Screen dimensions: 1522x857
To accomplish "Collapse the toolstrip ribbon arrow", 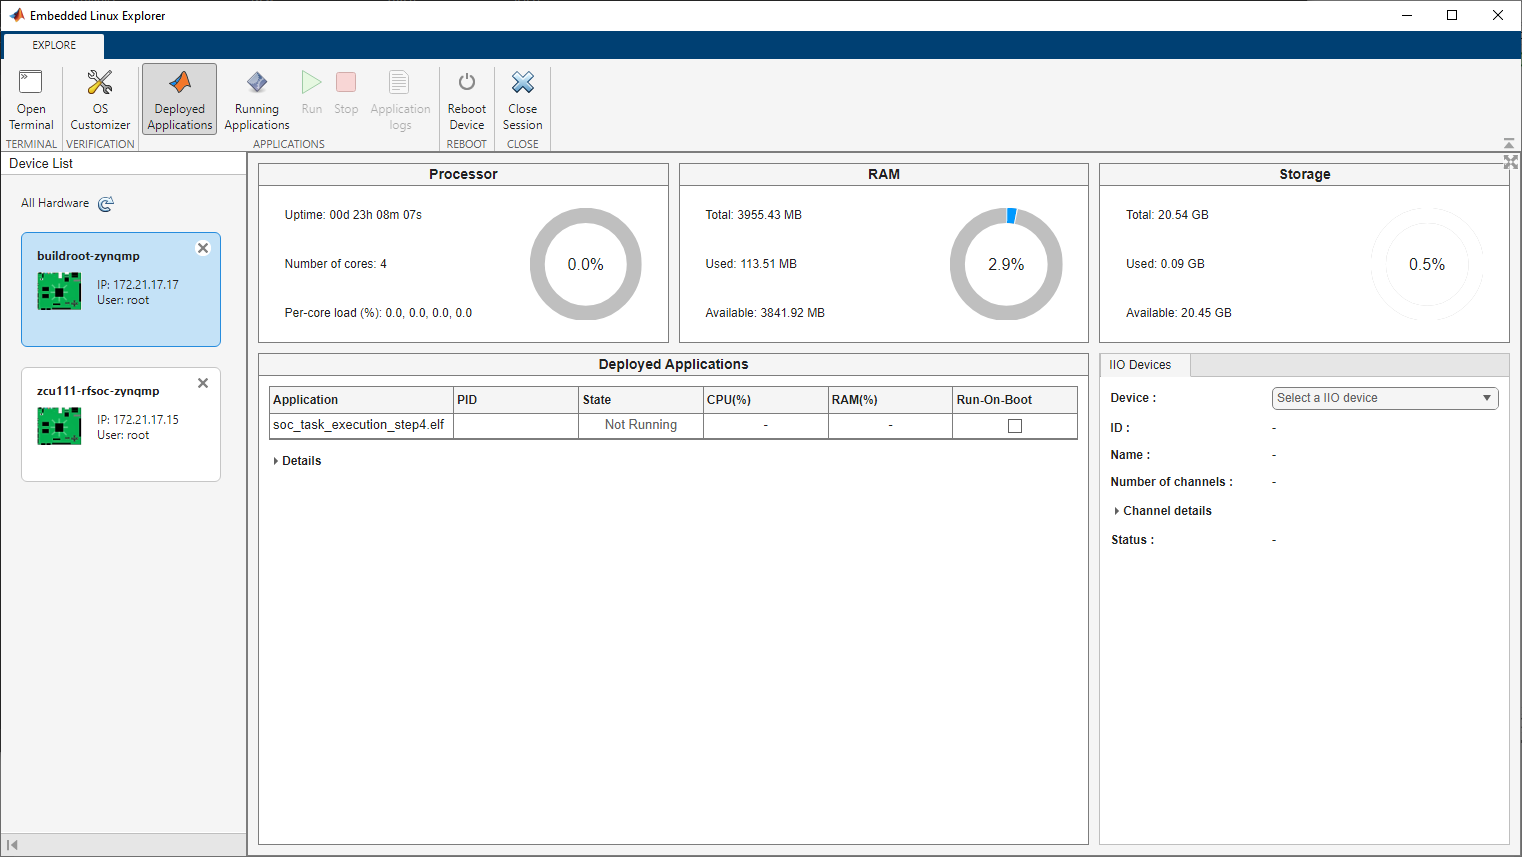I will (1509, 144).
